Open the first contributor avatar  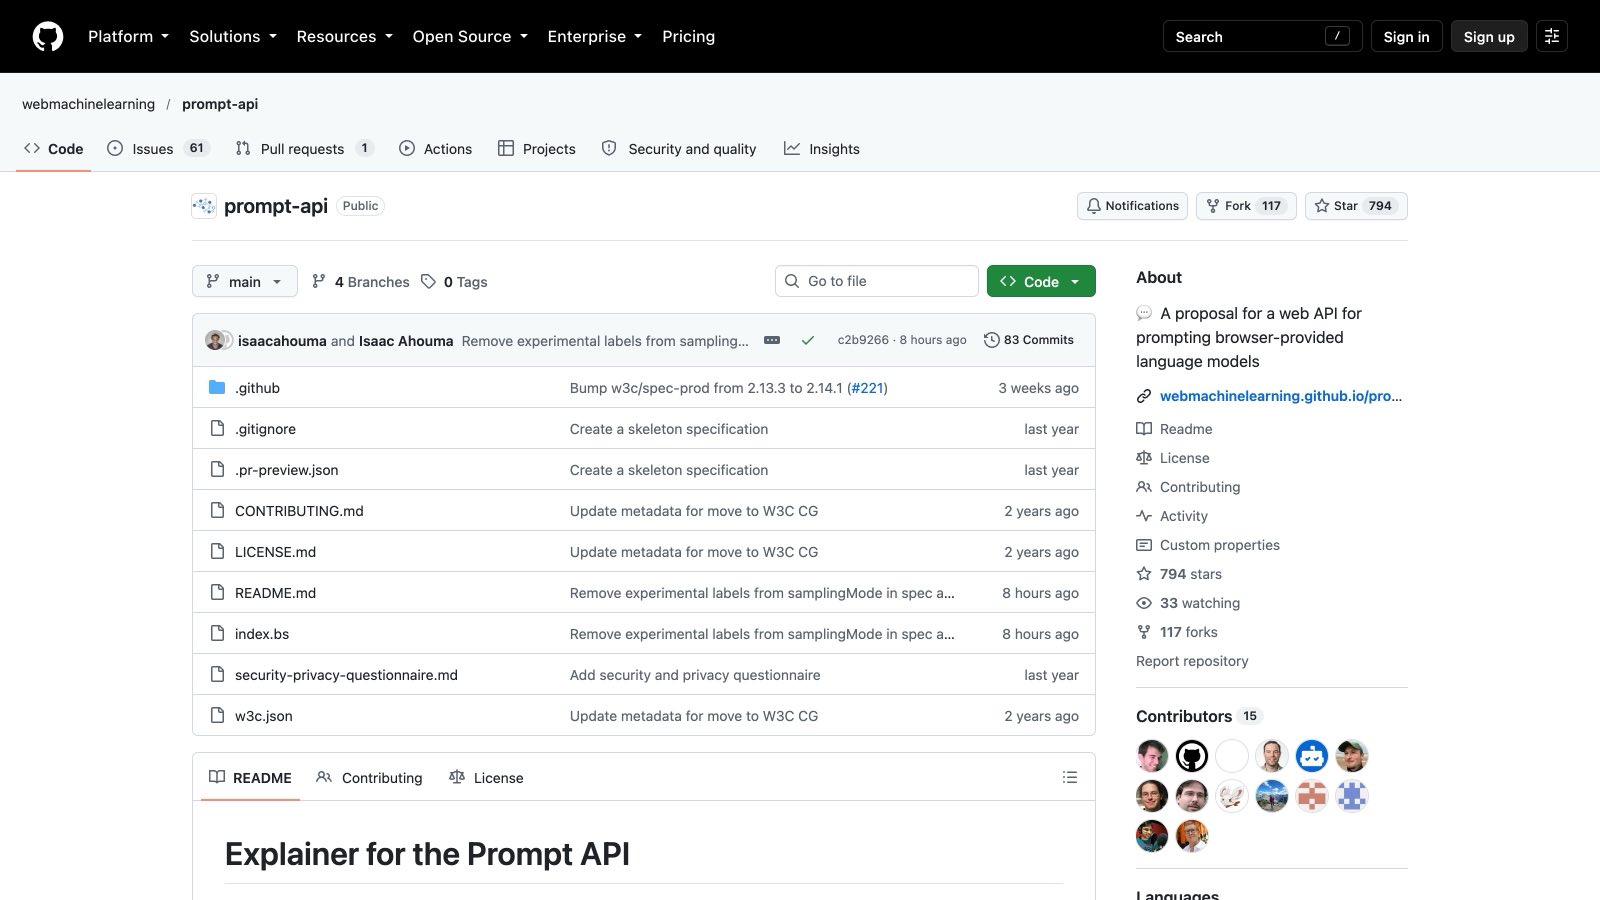pyautogui.click(x=1152, y=756)
